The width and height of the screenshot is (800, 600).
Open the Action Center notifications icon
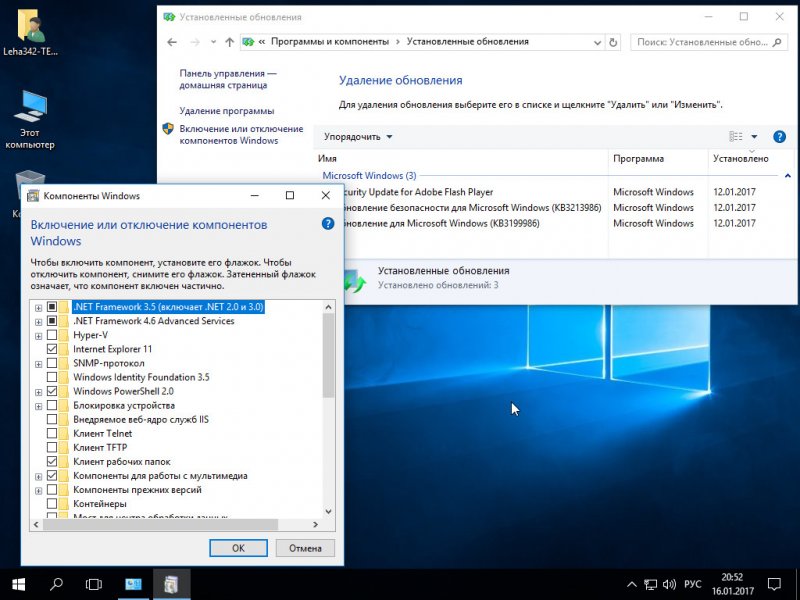click(x=774, y=585)
